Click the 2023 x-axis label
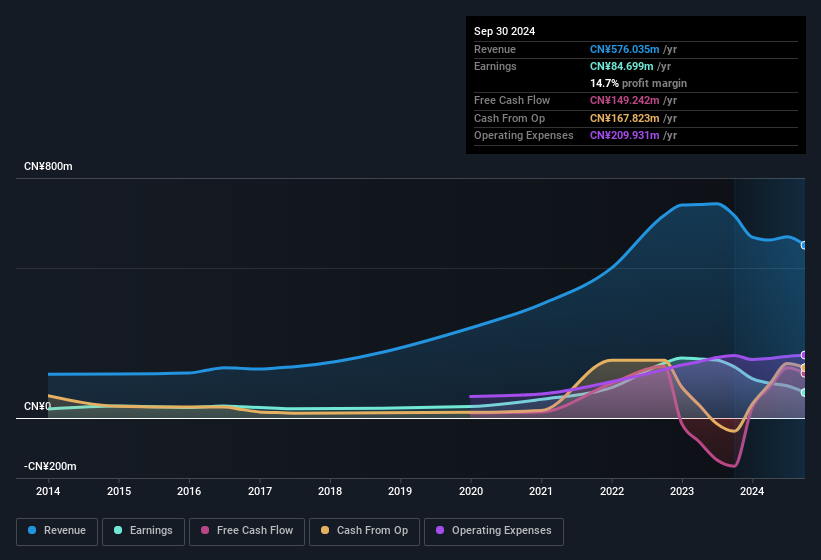Viewport: 821px width, 560px height. click(682, 491)
